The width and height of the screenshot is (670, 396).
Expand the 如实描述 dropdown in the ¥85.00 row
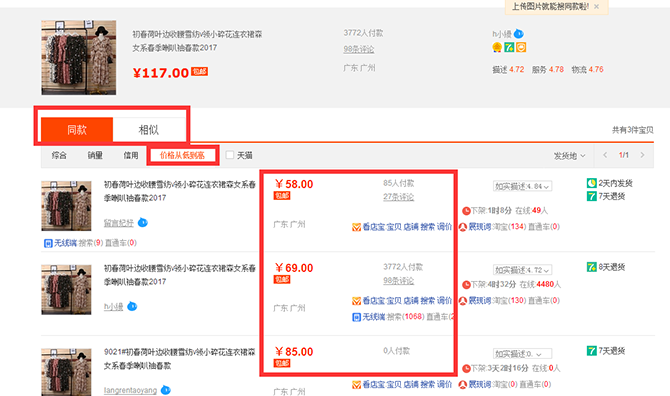point(522,354)
